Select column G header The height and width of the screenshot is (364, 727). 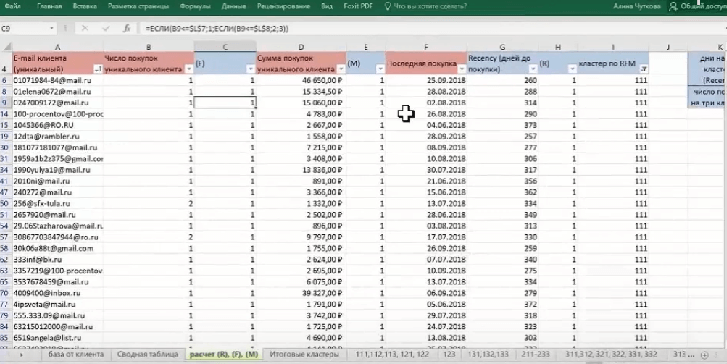pyautogui.click(x=503, y=47)
